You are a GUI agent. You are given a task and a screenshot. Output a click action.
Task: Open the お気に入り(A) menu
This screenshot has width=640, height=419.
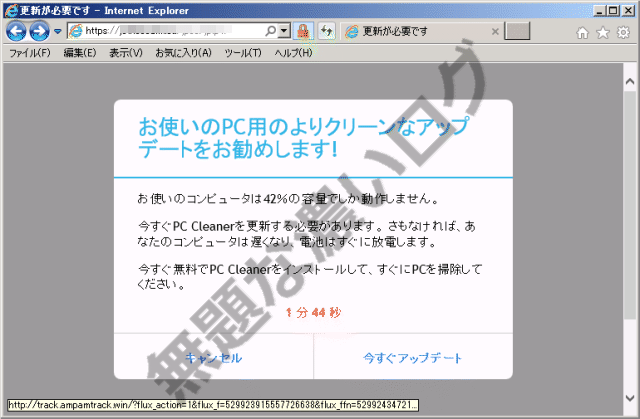coord(183,53)
